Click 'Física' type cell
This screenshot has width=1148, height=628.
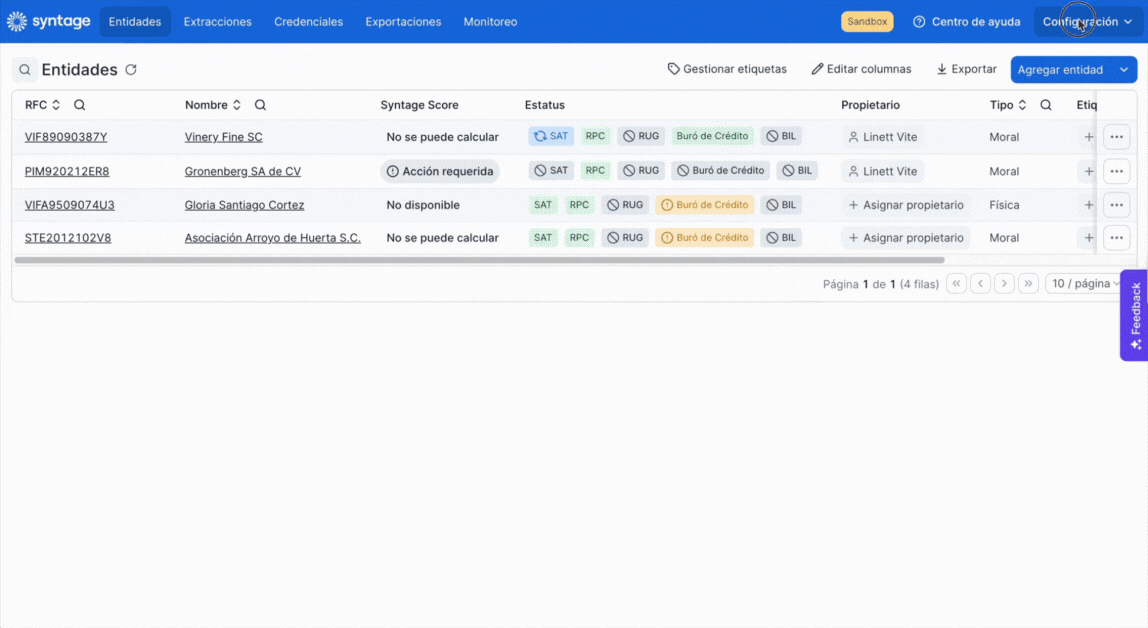click(1004, 205)
